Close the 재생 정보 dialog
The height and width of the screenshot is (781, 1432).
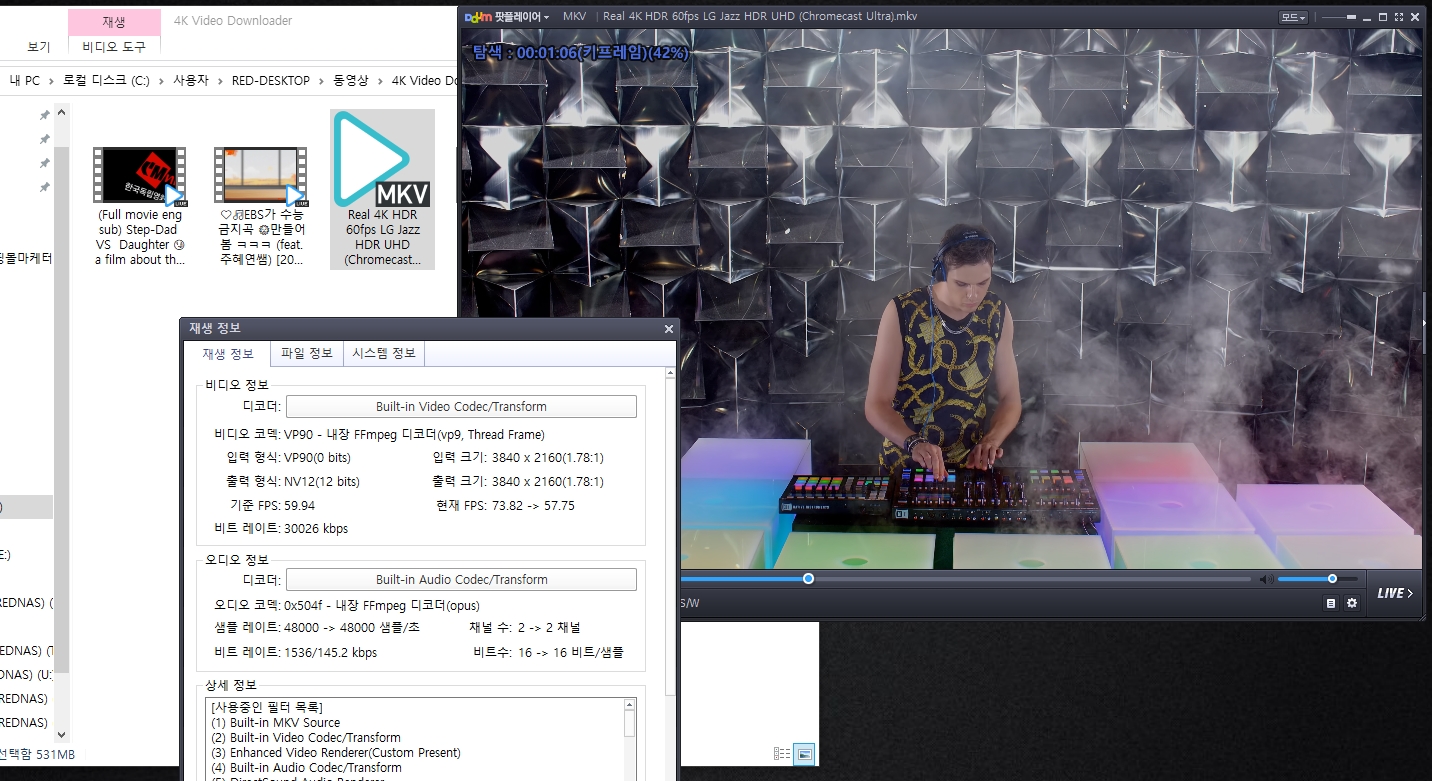(x=669, y=328)
